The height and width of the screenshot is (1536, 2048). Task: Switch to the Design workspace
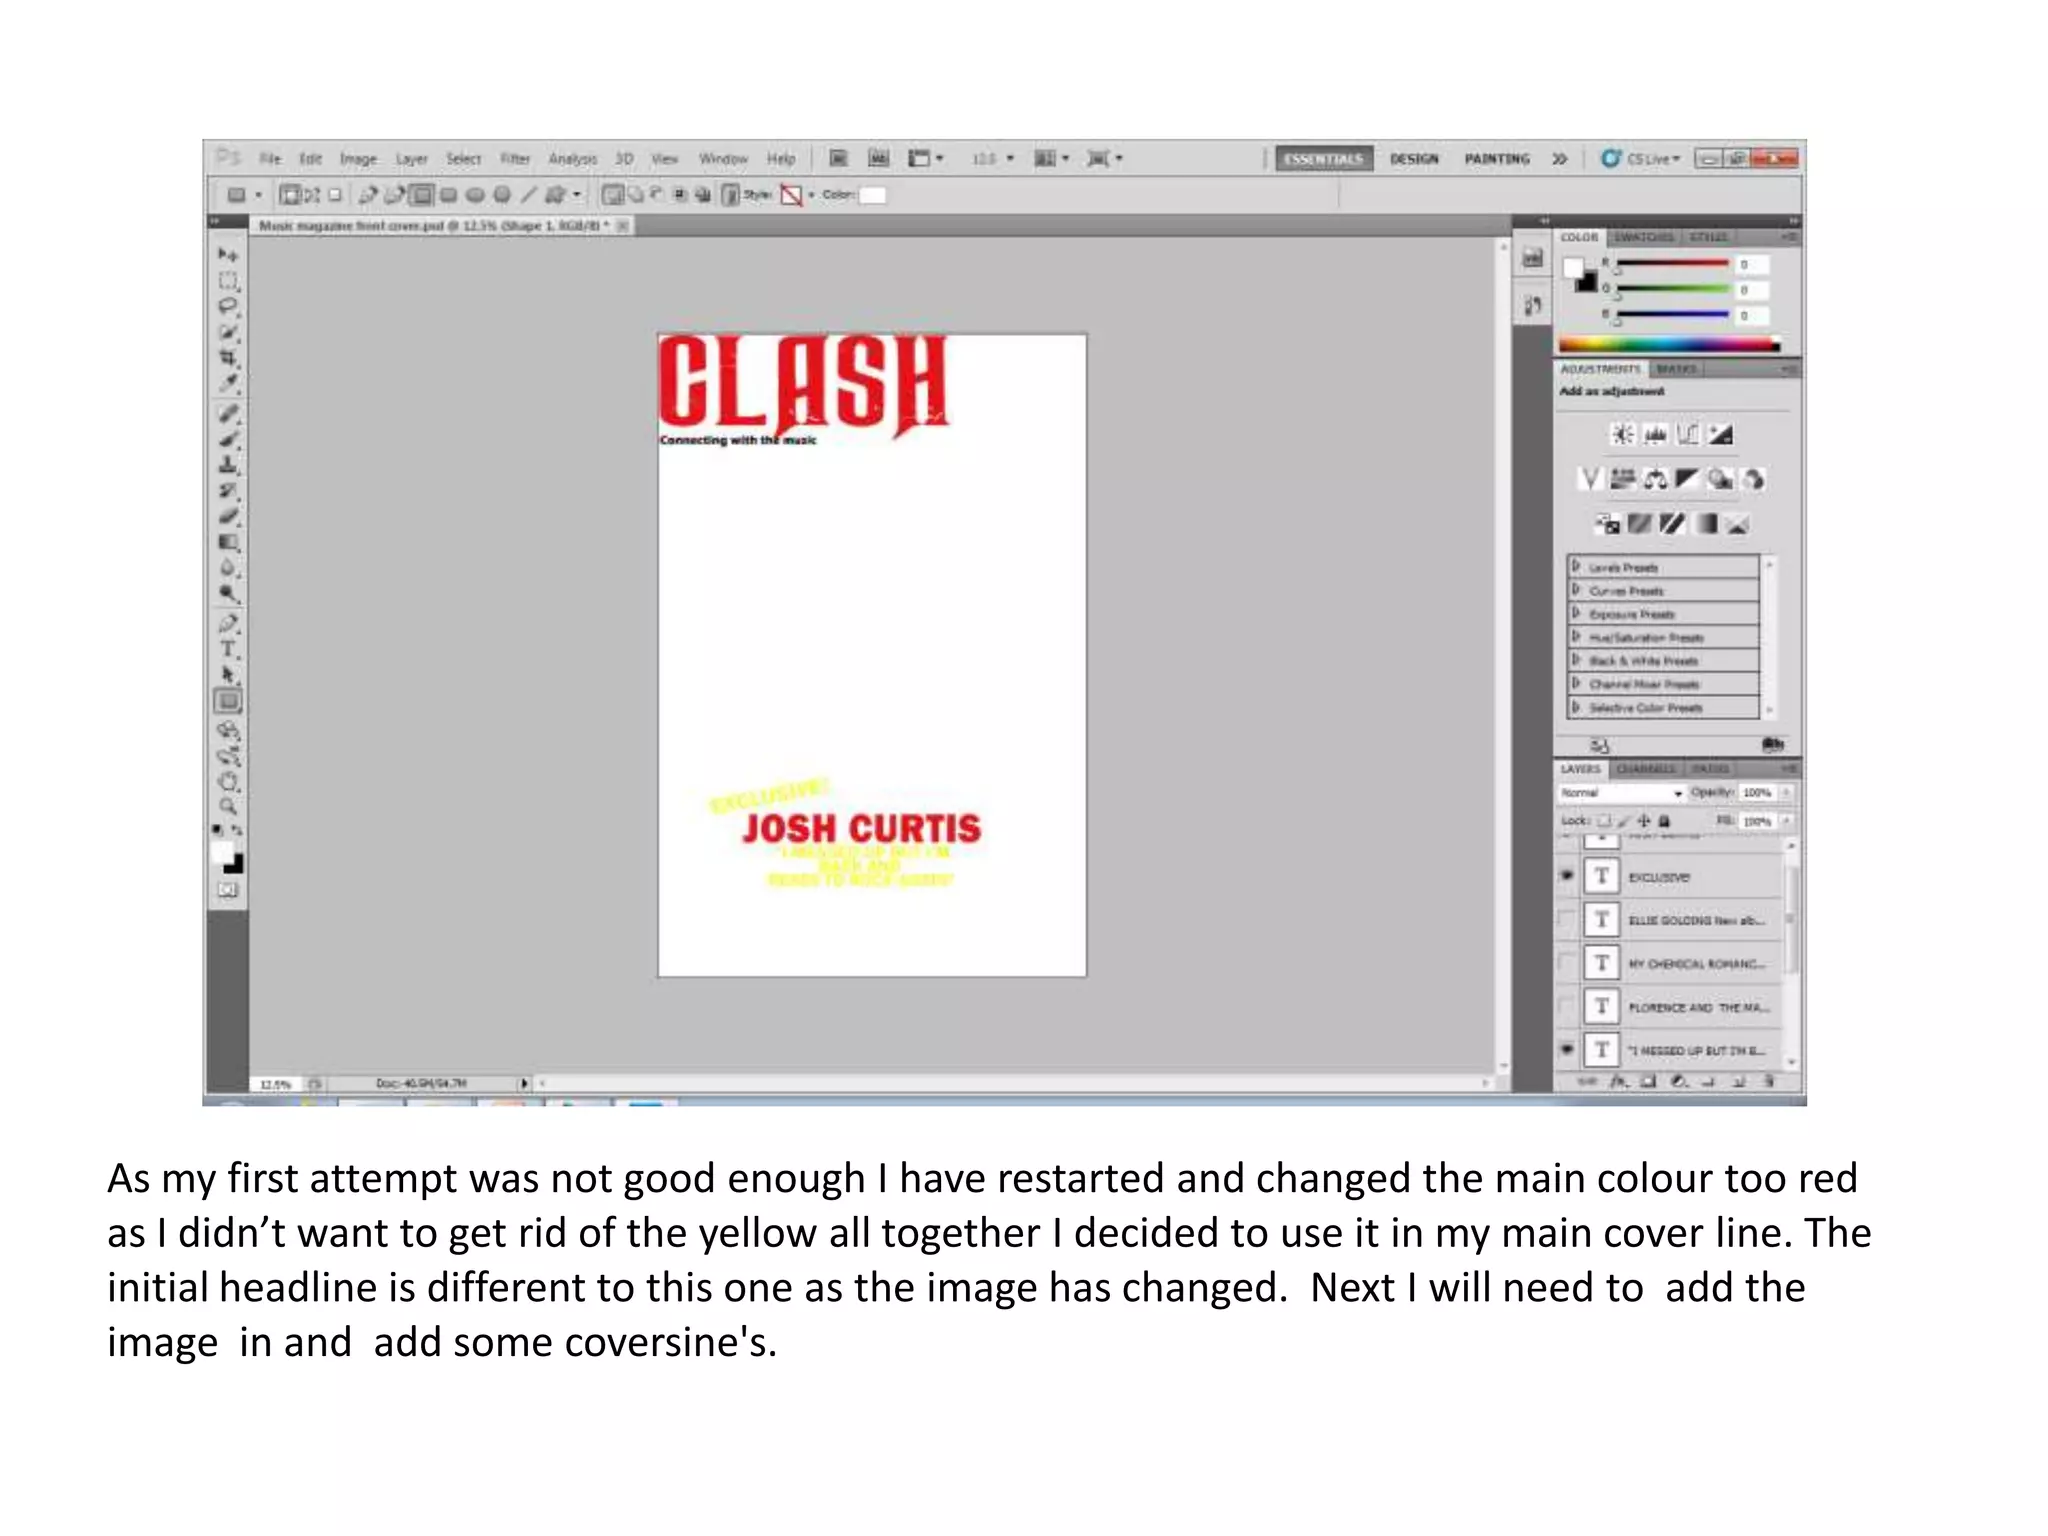[x=1414, y=159]
